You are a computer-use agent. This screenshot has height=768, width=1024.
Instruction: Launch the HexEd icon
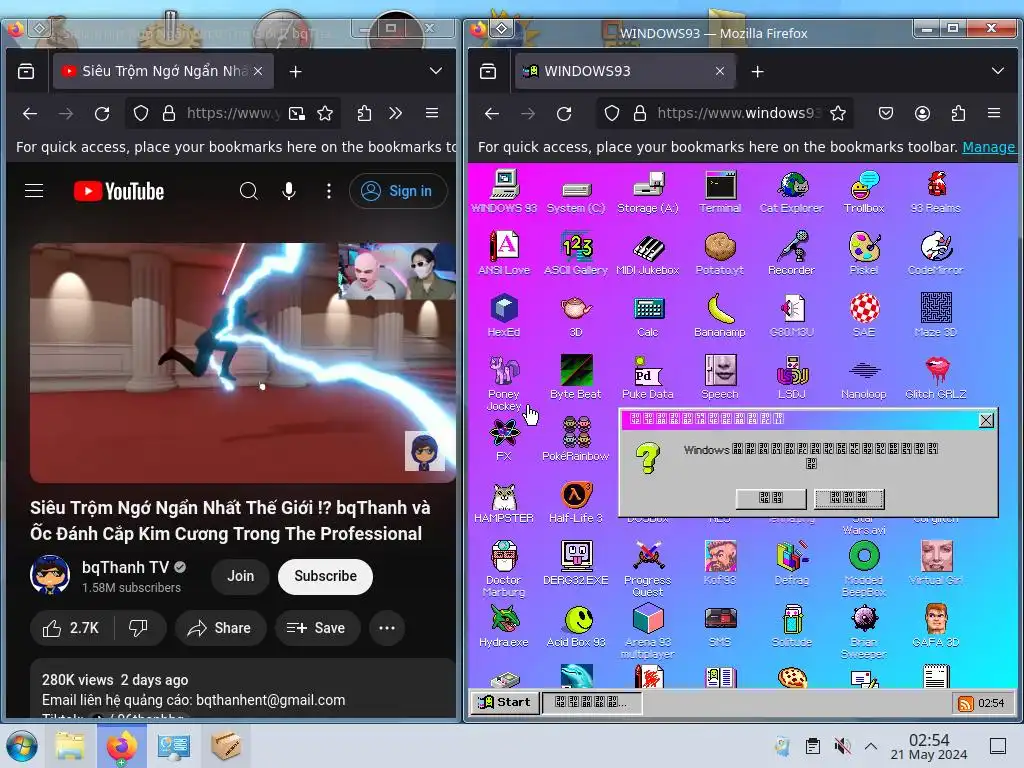504,315
